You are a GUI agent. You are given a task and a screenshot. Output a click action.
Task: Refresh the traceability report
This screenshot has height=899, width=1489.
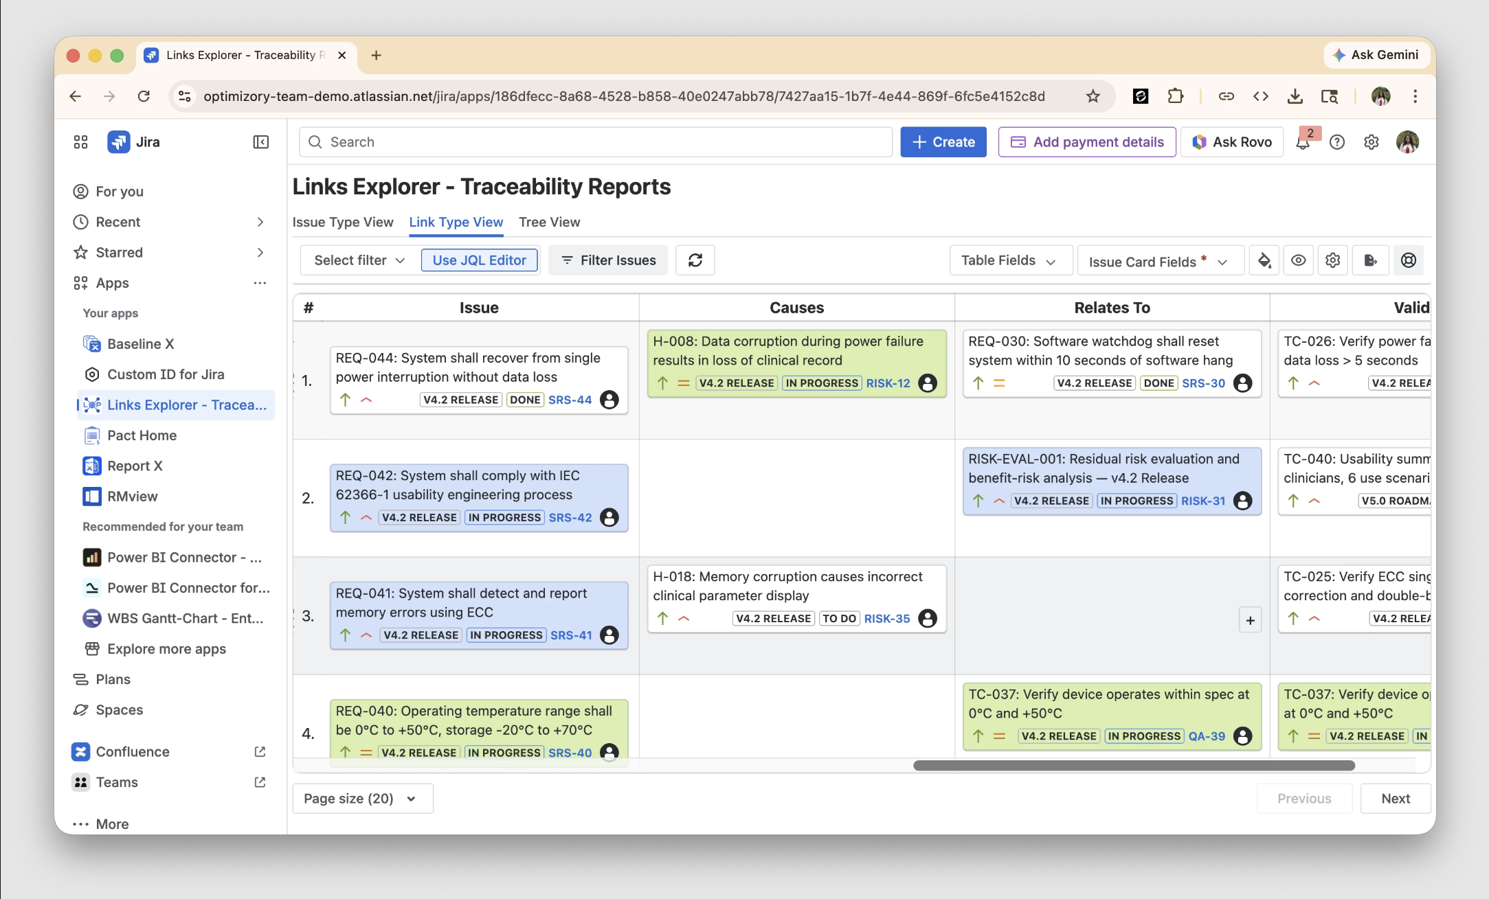pyautogui.click(x=695, y=261)
